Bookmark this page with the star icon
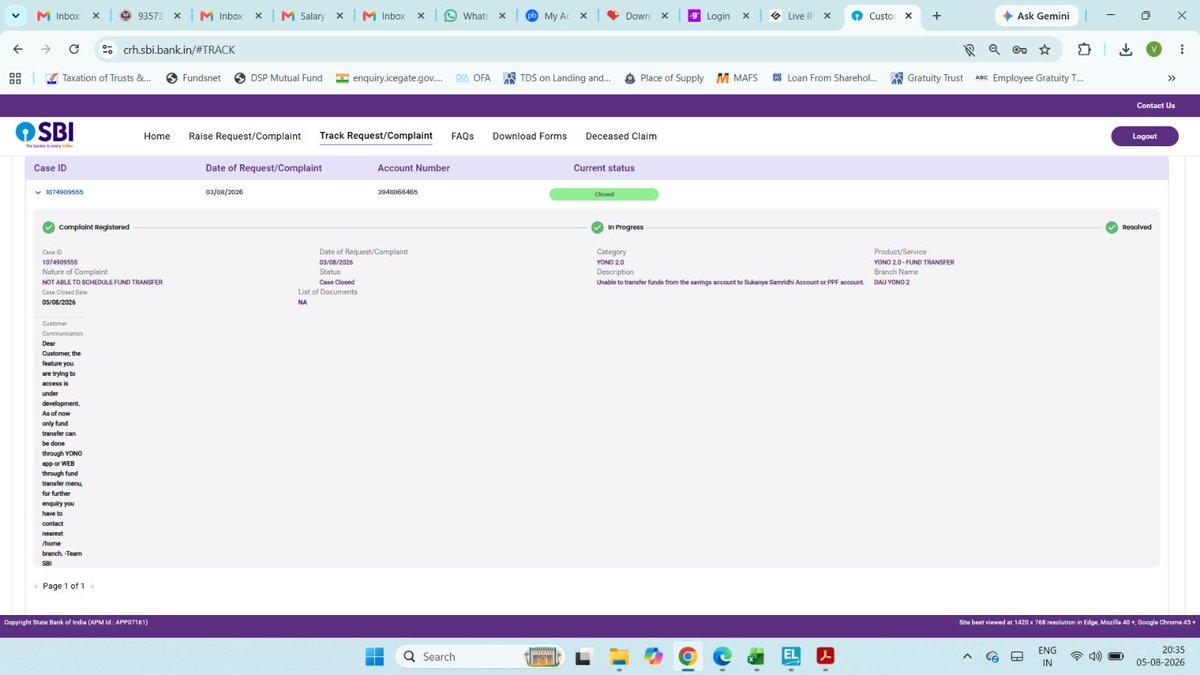 [1045, 49]
